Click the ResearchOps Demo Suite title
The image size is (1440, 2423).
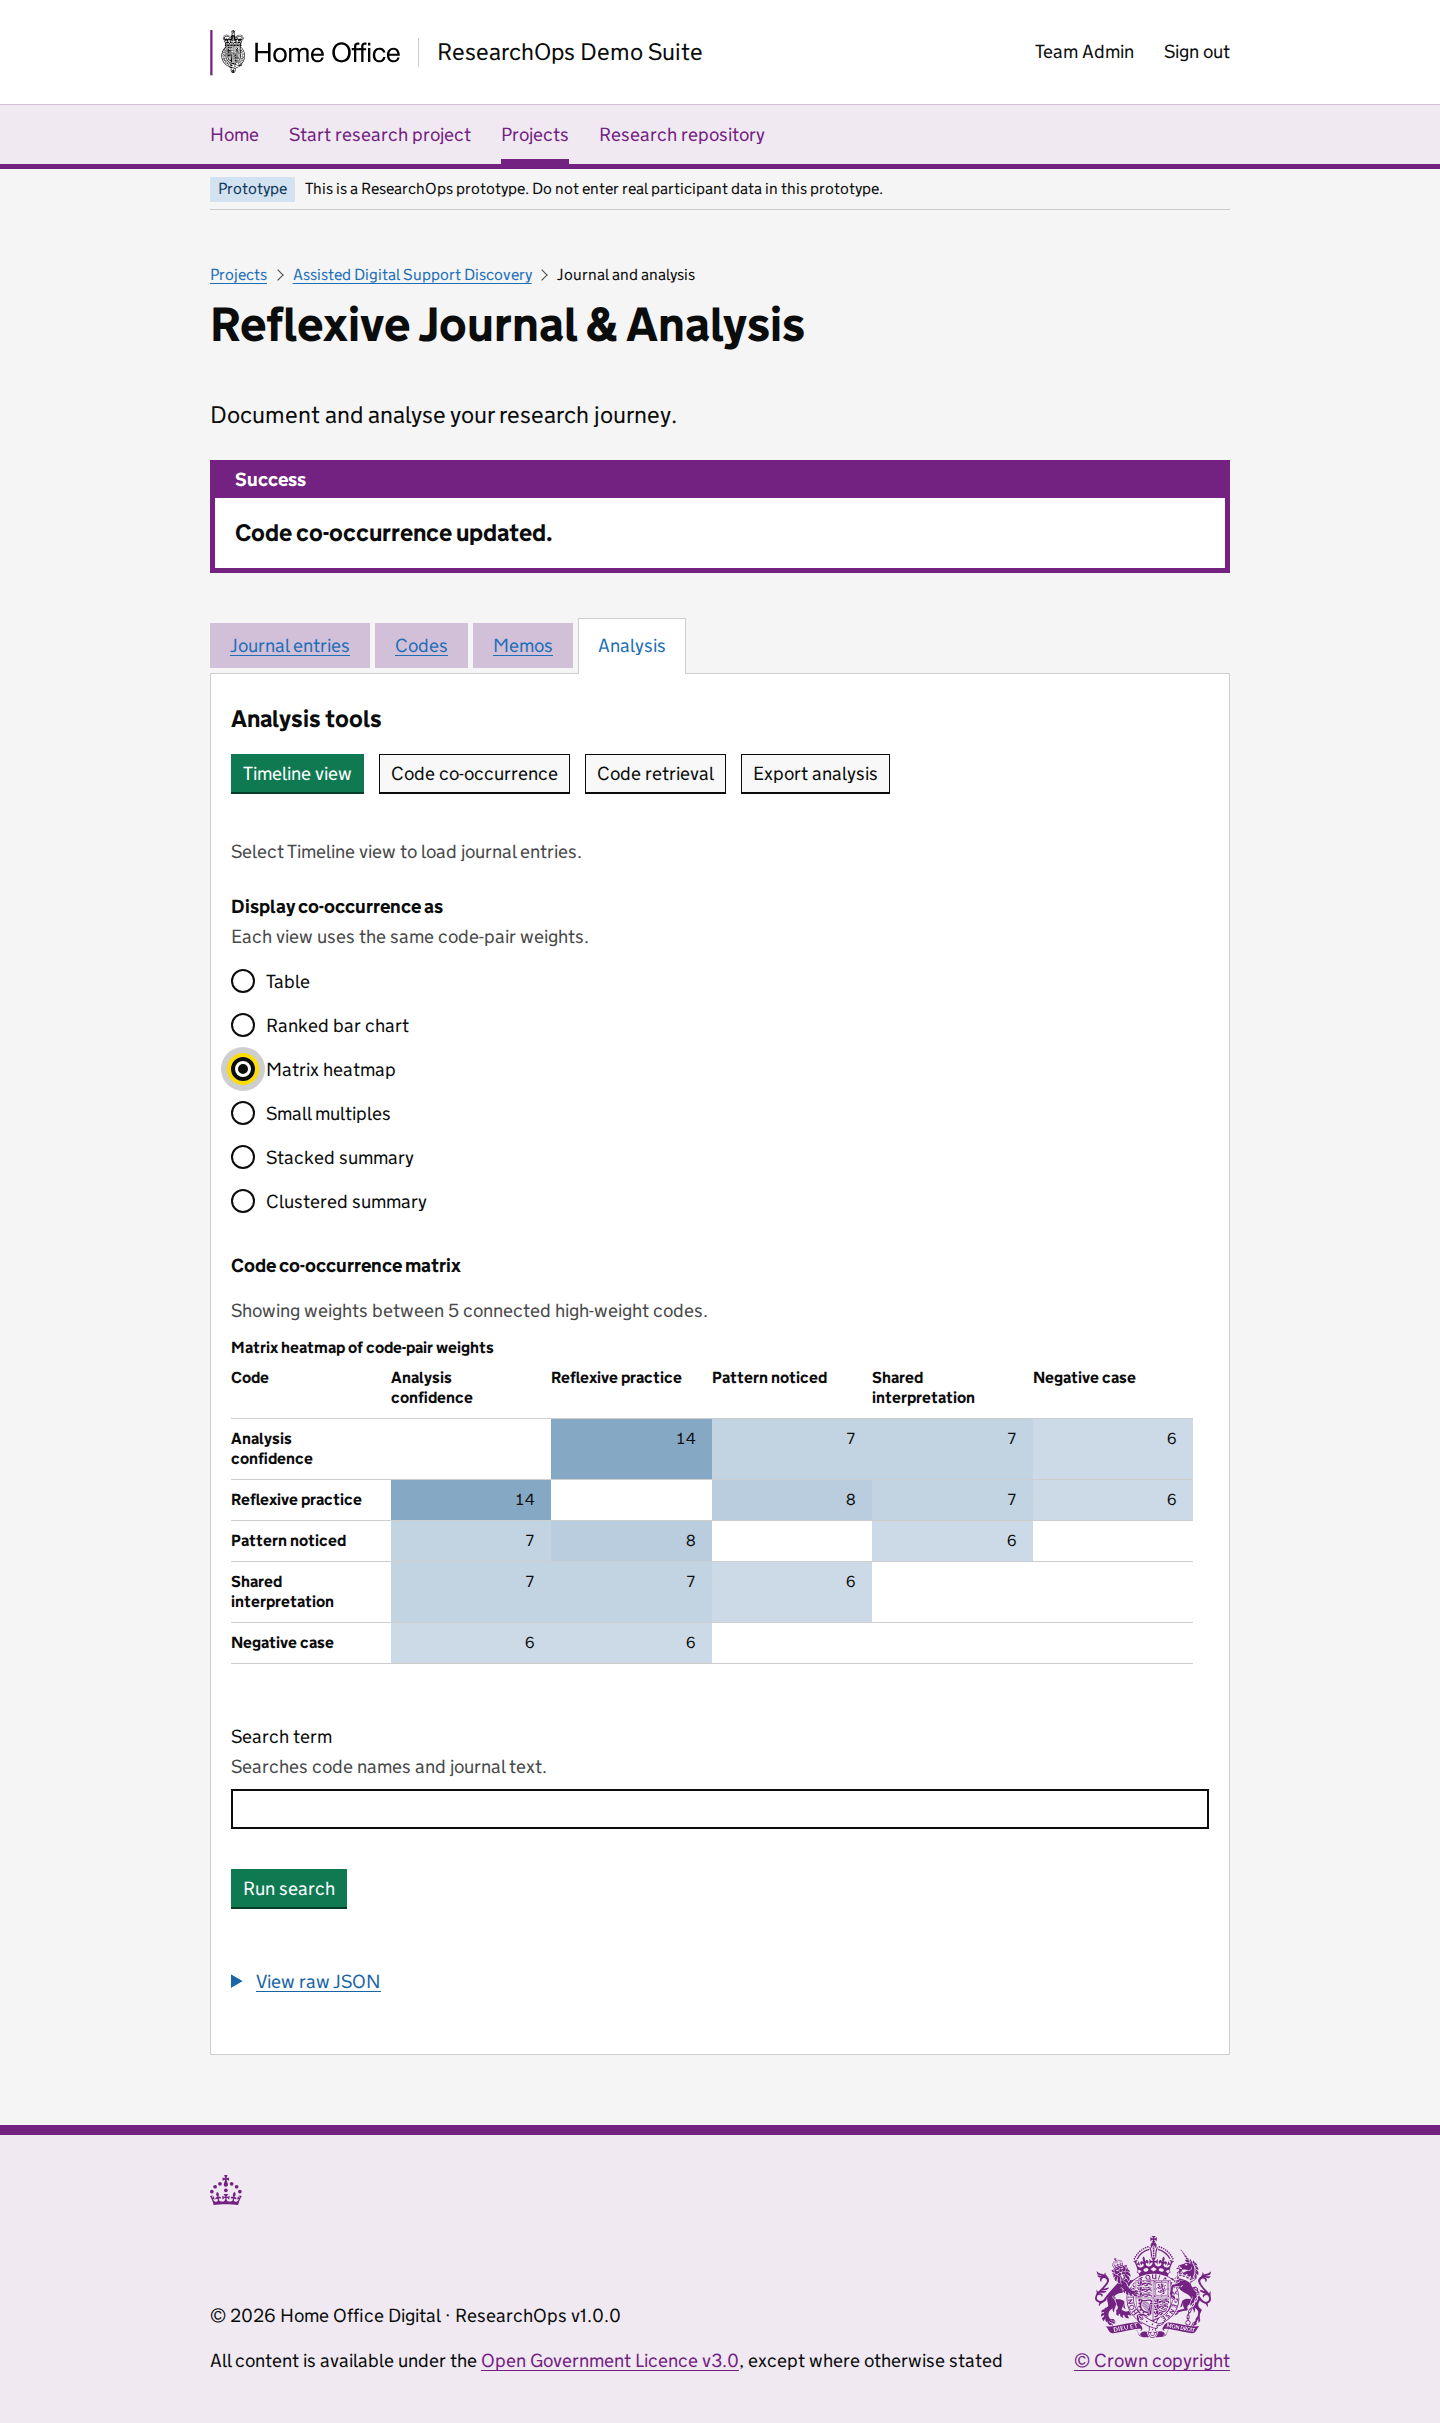569,52
